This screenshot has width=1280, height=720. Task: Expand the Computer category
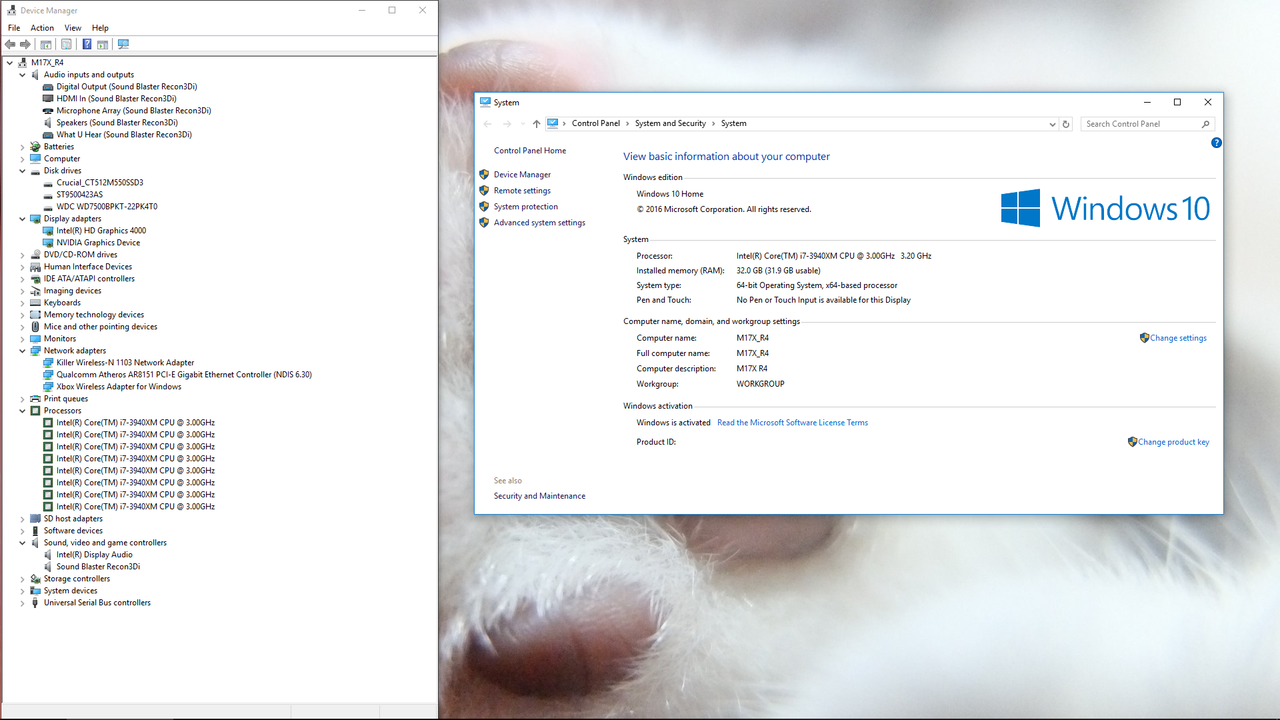coord(22,159)
